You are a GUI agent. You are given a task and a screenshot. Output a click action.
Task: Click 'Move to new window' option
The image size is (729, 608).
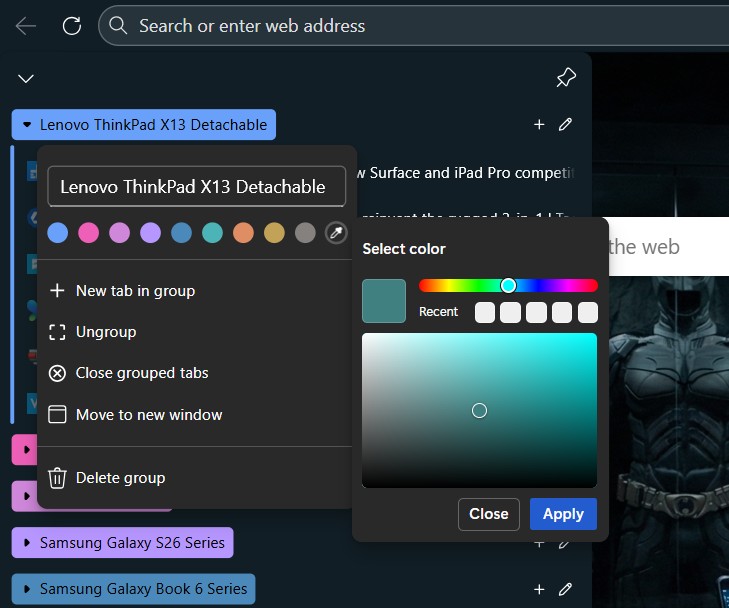149,415
